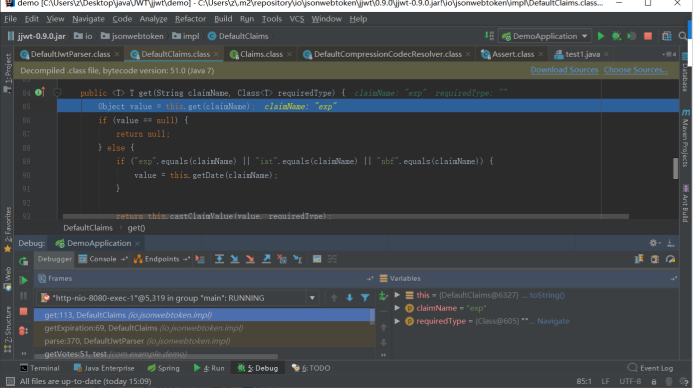The height and width of the screenshot is (388, 693).
Task: Open Project Structure icon in top toolbar
Action: pyautogui.click(x=666, y=36)
